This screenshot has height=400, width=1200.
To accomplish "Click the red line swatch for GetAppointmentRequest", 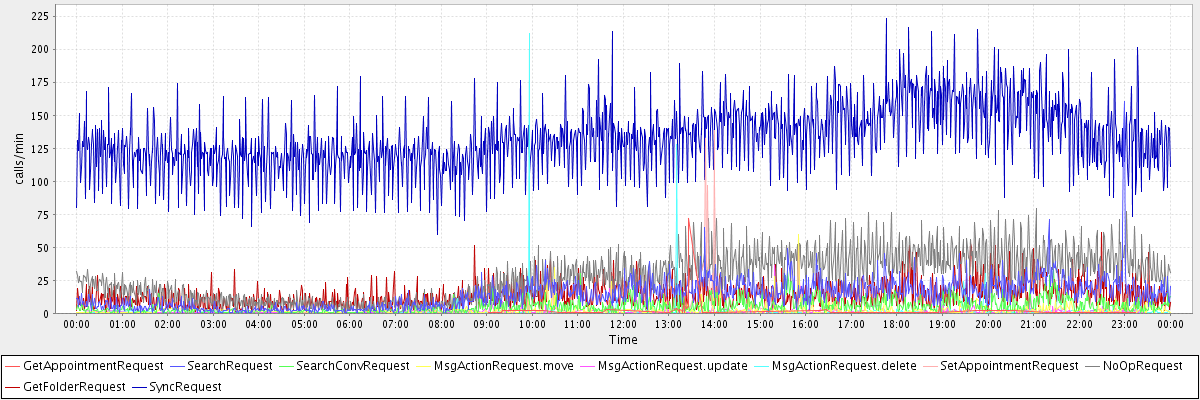I will 12,366.
